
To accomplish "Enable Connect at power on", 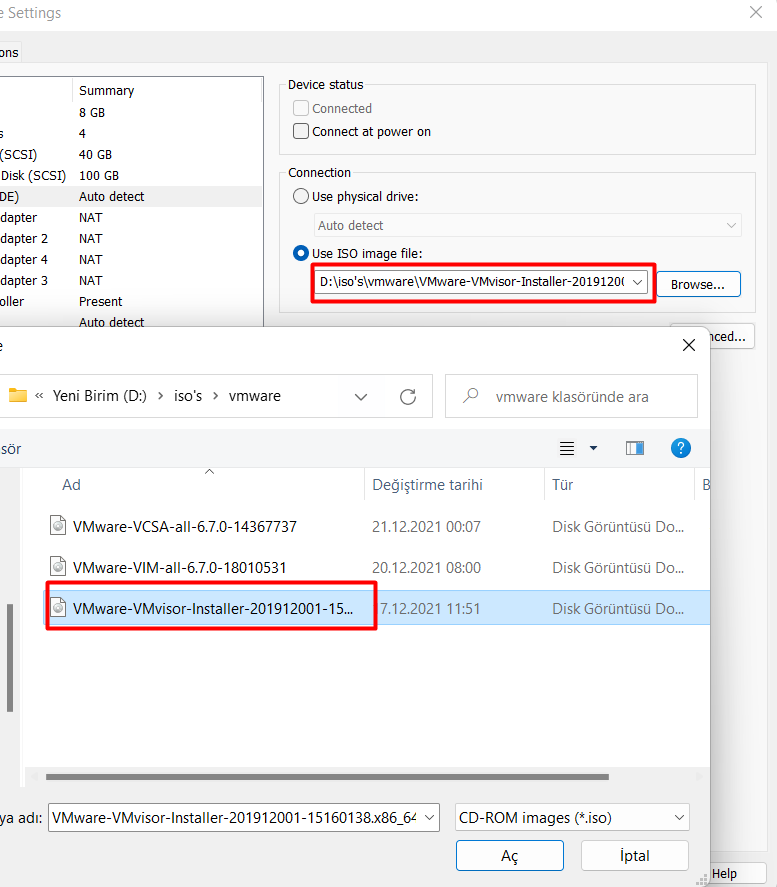I will point(301,131).
